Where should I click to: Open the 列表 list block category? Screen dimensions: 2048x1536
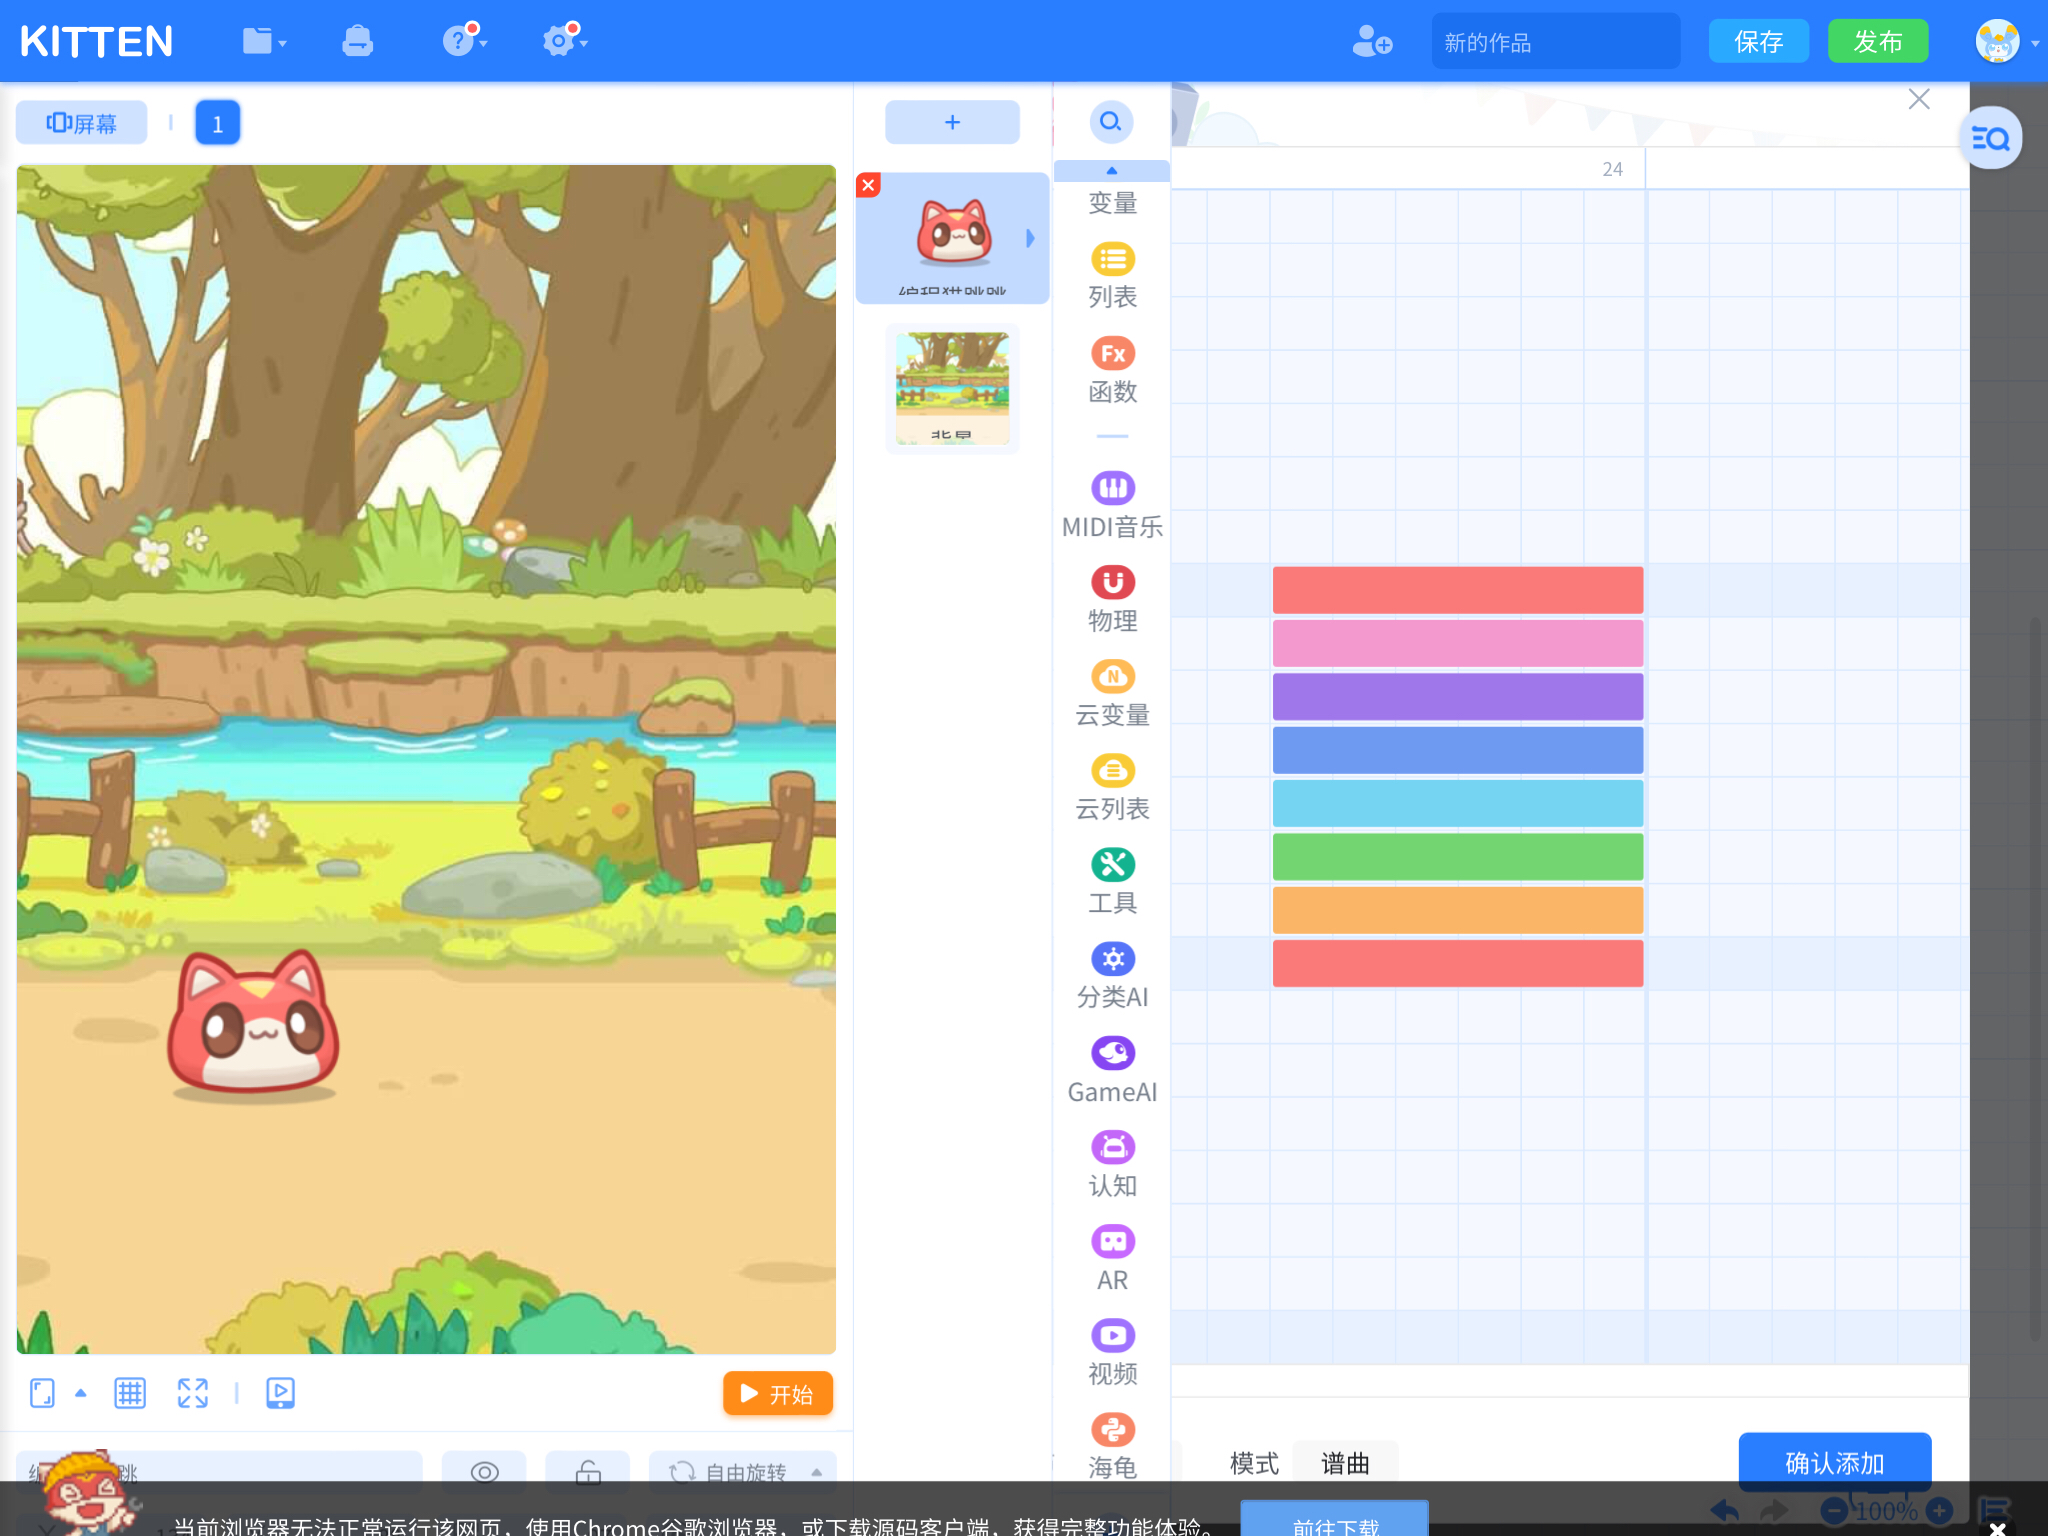pos(1112,277)
